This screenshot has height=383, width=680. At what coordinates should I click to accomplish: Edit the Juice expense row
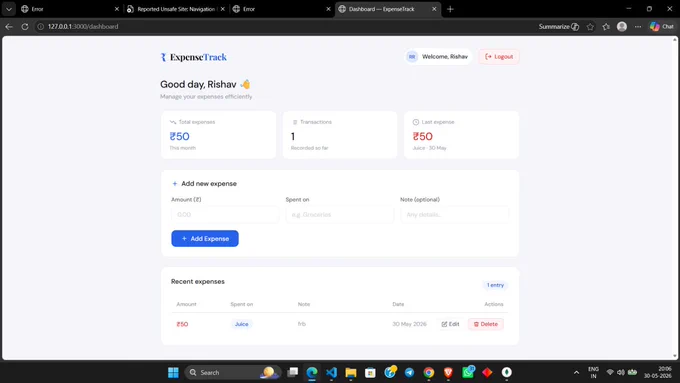click(x=450, y=324)
